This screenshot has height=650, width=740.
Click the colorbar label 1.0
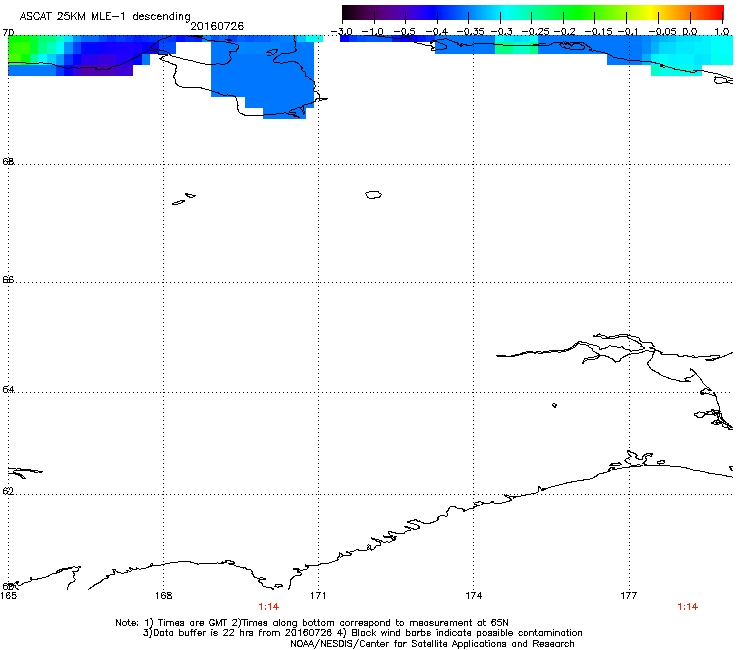click(722, 32)
